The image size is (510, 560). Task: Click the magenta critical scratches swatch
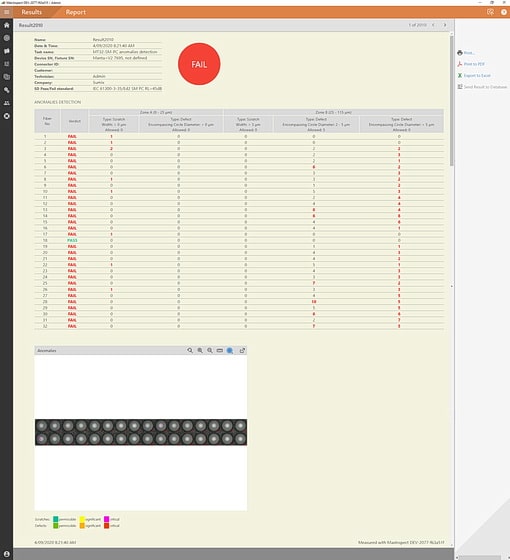[106, 519]
